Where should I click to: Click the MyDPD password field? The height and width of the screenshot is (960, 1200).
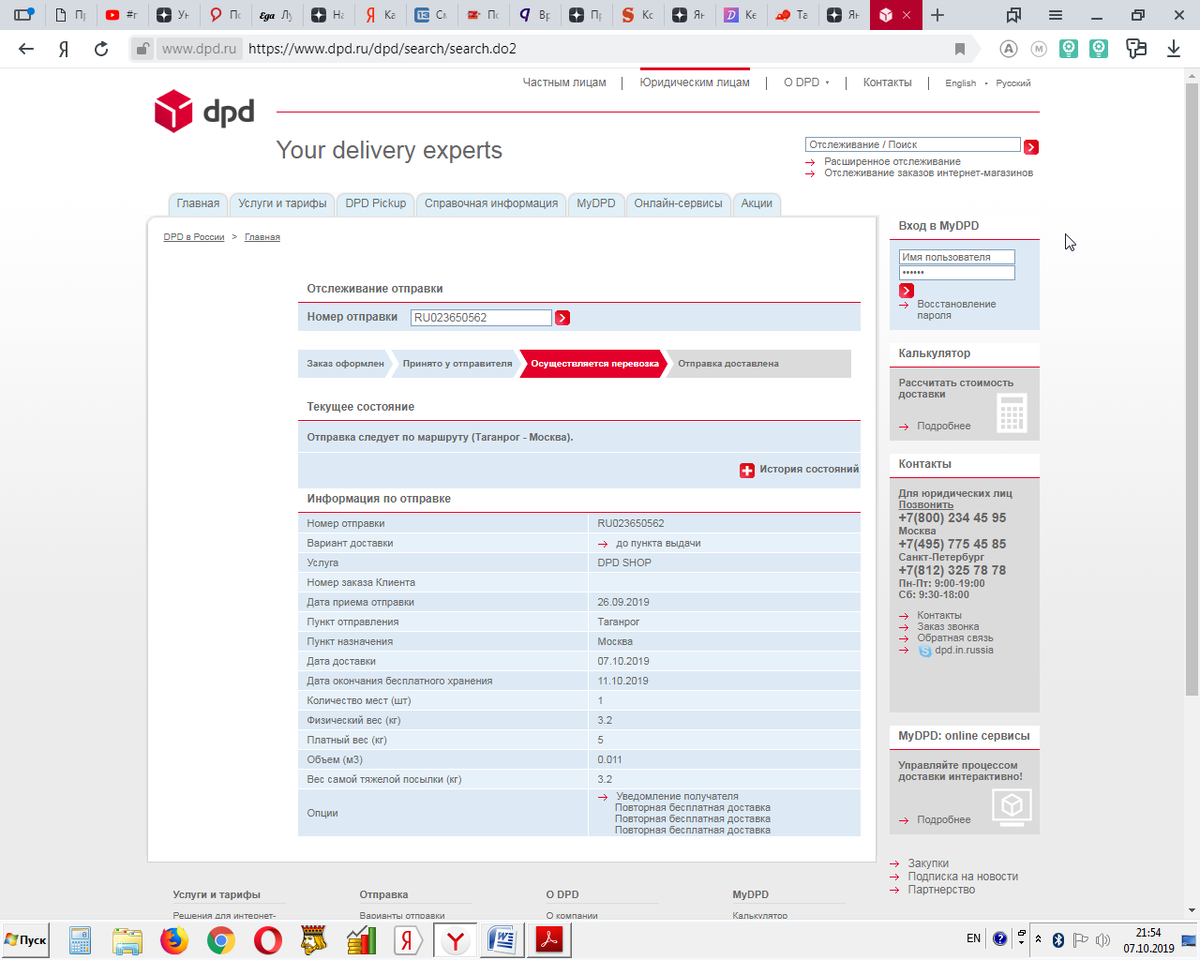pos(957,273)
